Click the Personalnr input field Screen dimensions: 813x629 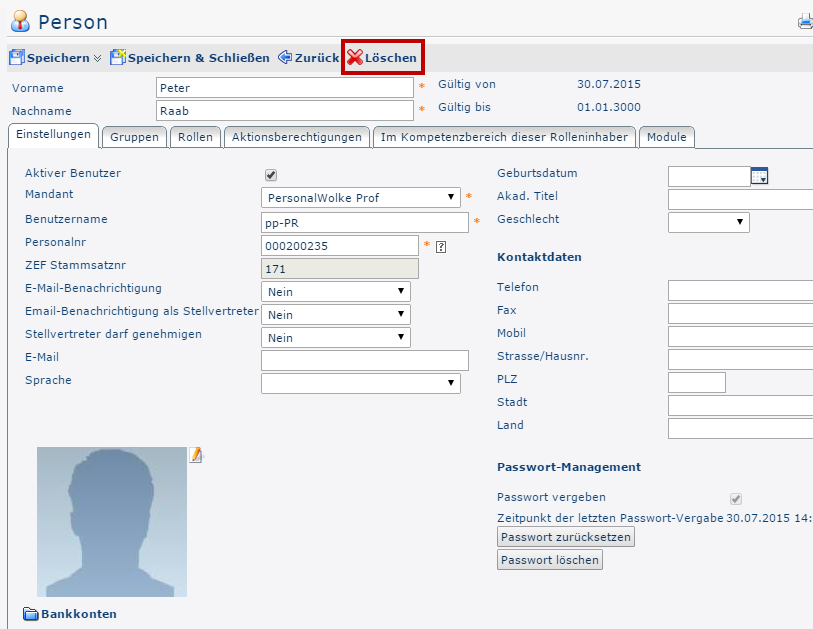340,246
